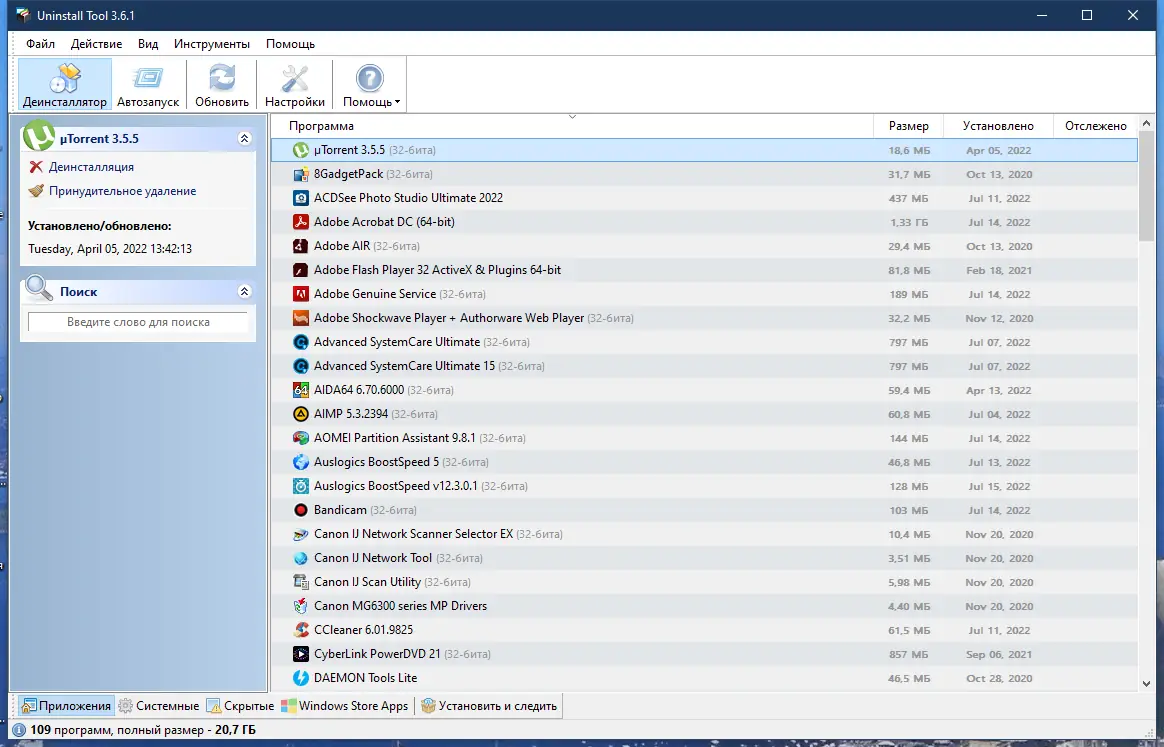Collapse the Поиск search panel
1164x747 pixels.
244,291
